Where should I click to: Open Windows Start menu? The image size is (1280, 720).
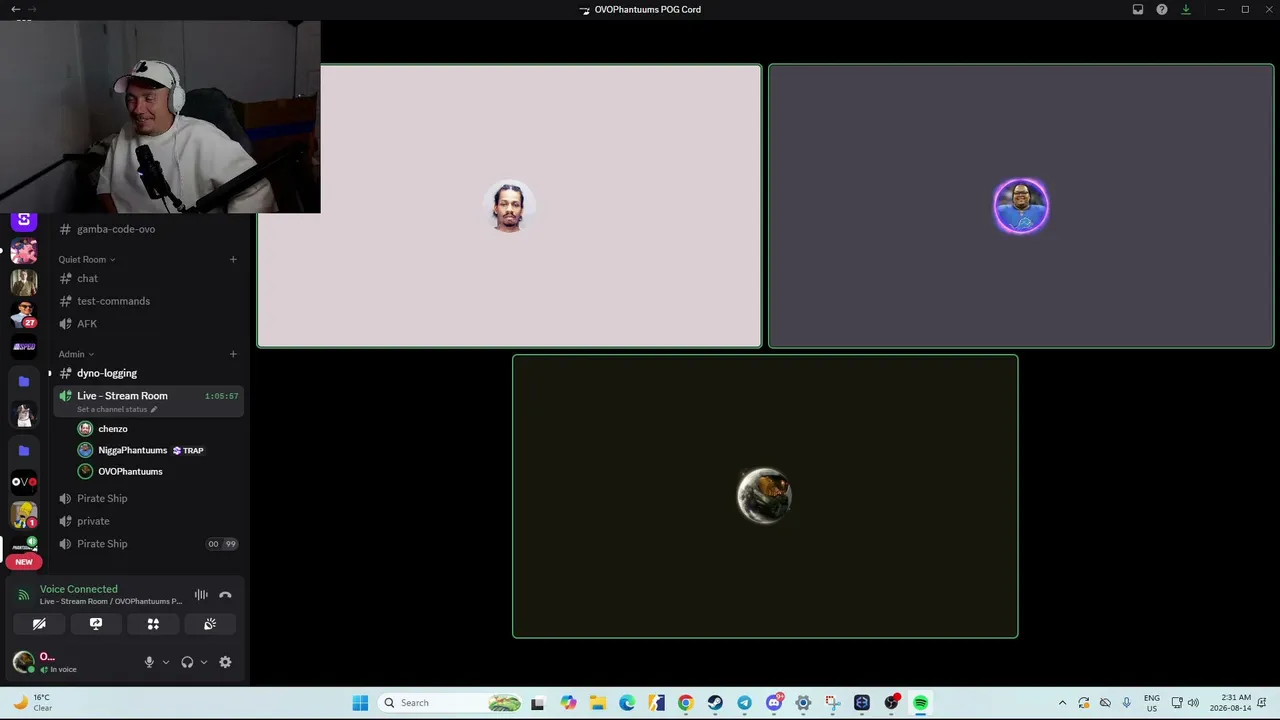pos(360,703)
